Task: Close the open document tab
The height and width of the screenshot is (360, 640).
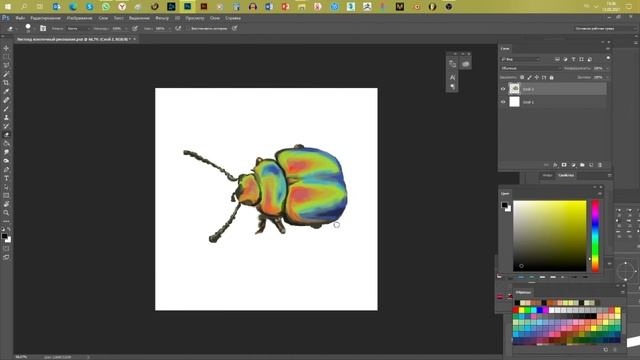Action: pyautogui.click(x=134, y=39)
